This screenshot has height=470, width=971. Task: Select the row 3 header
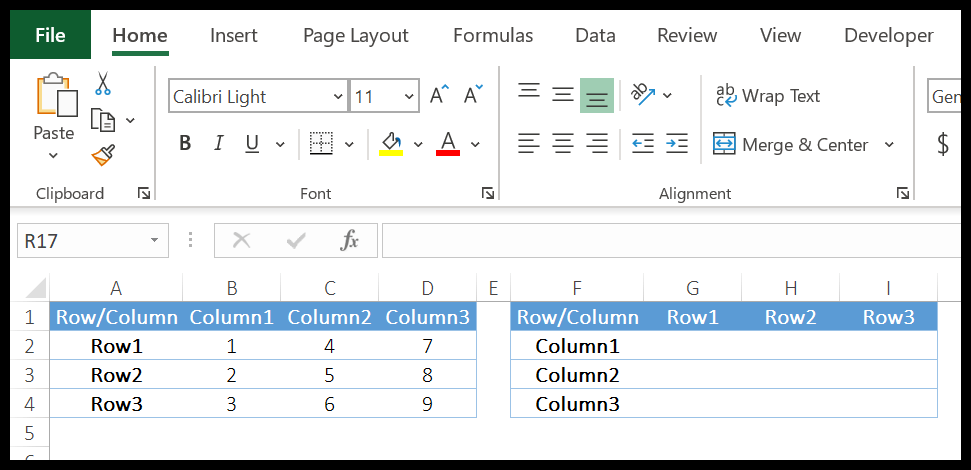[x=30, y=375]
